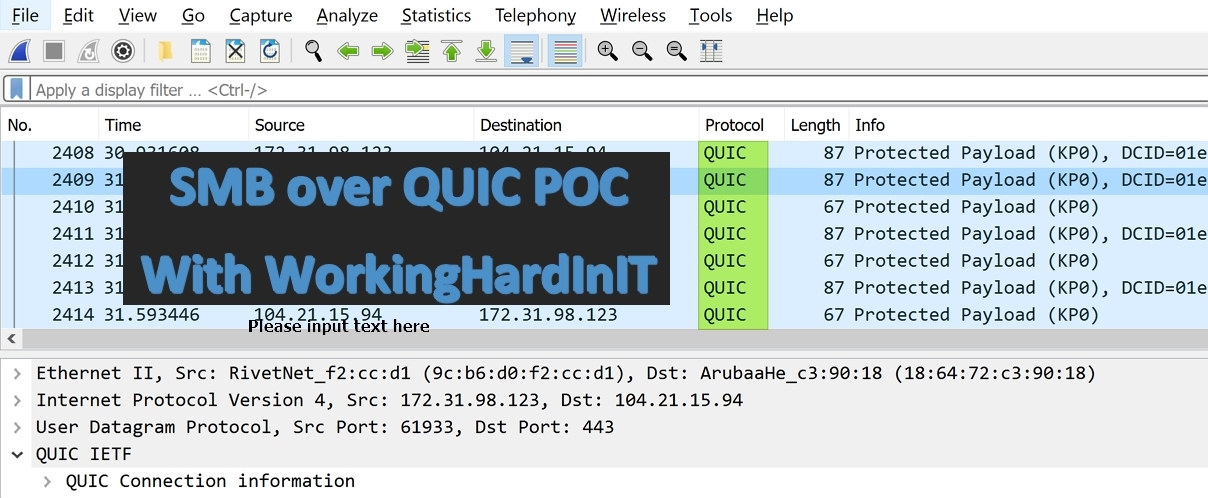Select packet number 2408
Image resolution: width=1208 pixels, height=498 pixels.
[x=604, y=153]
